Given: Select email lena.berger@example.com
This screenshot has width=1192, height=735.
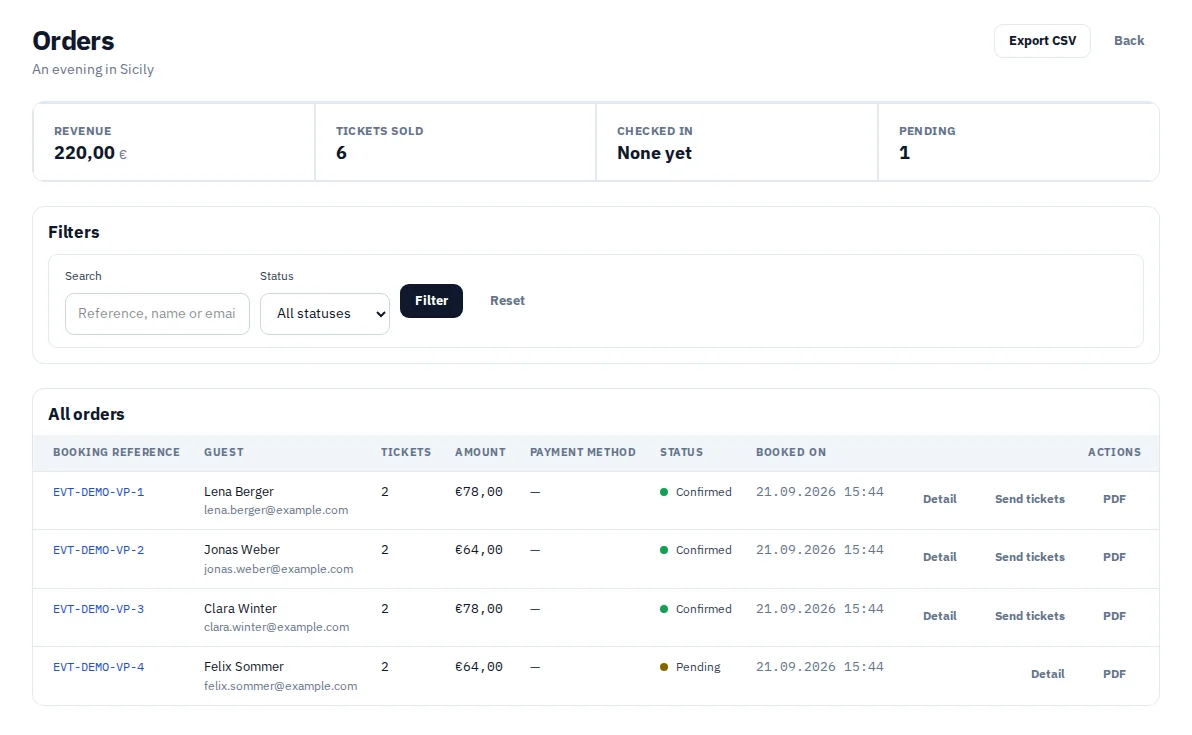Looking at the screenshot, I should (276, 510).
